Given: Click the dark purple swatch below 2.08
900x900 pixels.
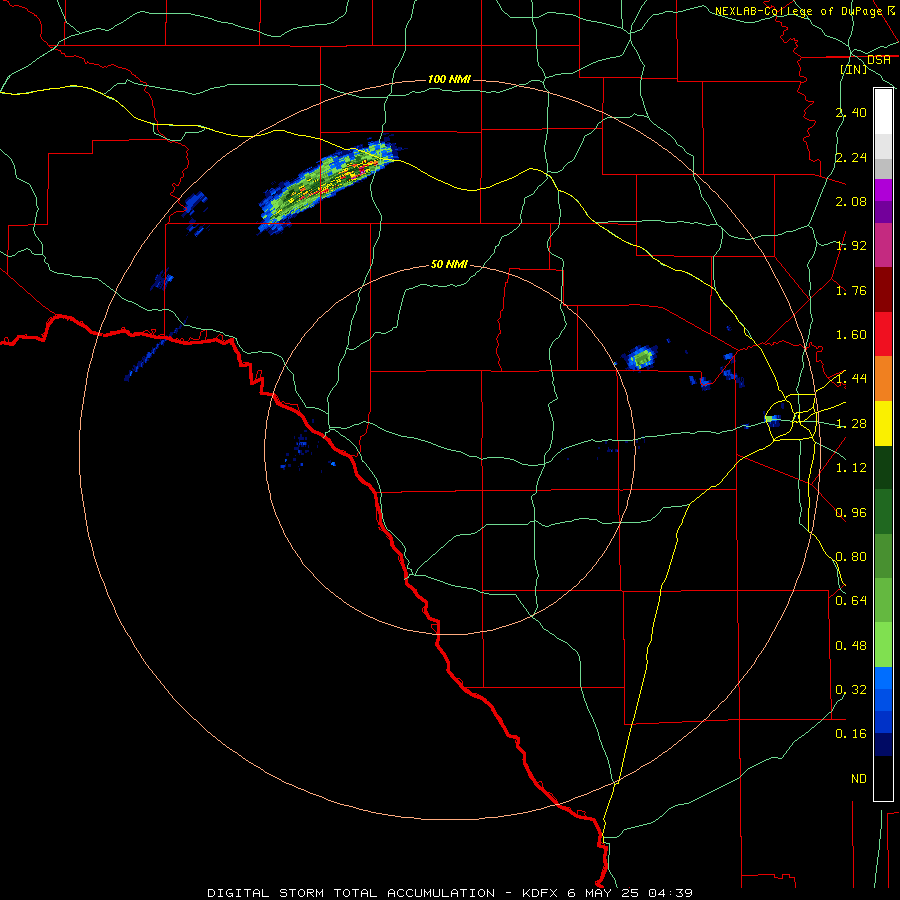Looking at the screenshot, I should pos(883,212).
